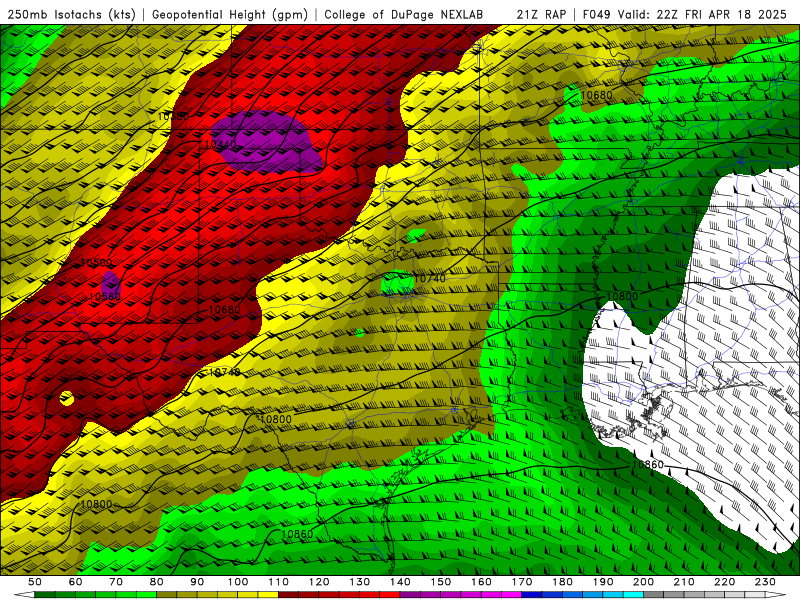The height and width of the screenshot is (600, 800).
Task: Select the 80 value on the color scale
Action: (157, 582)
